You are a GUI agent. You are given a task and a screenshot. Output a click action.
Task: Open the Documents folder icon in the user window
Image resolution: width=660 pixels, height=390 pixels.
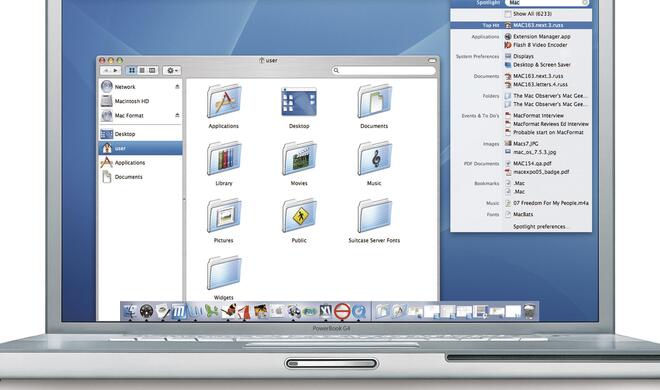[374, 101]
